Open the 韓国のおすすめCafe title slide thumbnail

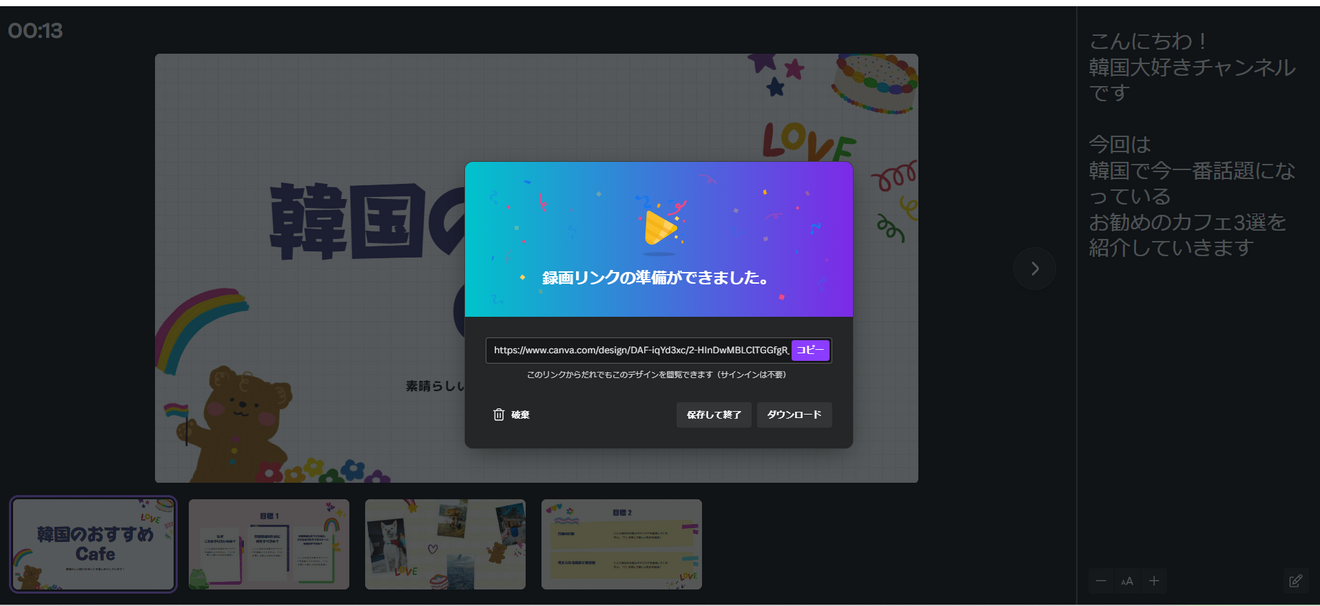93,544
